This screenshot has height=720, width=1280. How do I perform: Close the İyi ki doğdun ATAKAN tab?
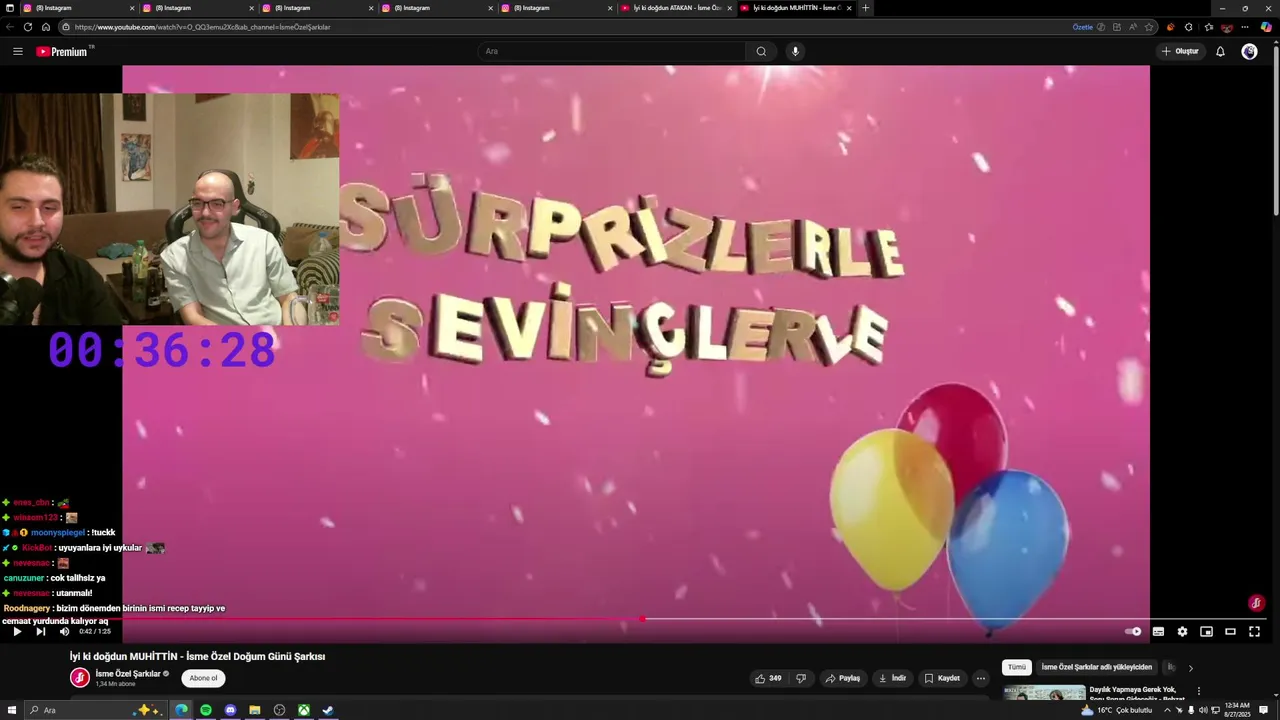(x=730, y=8)
